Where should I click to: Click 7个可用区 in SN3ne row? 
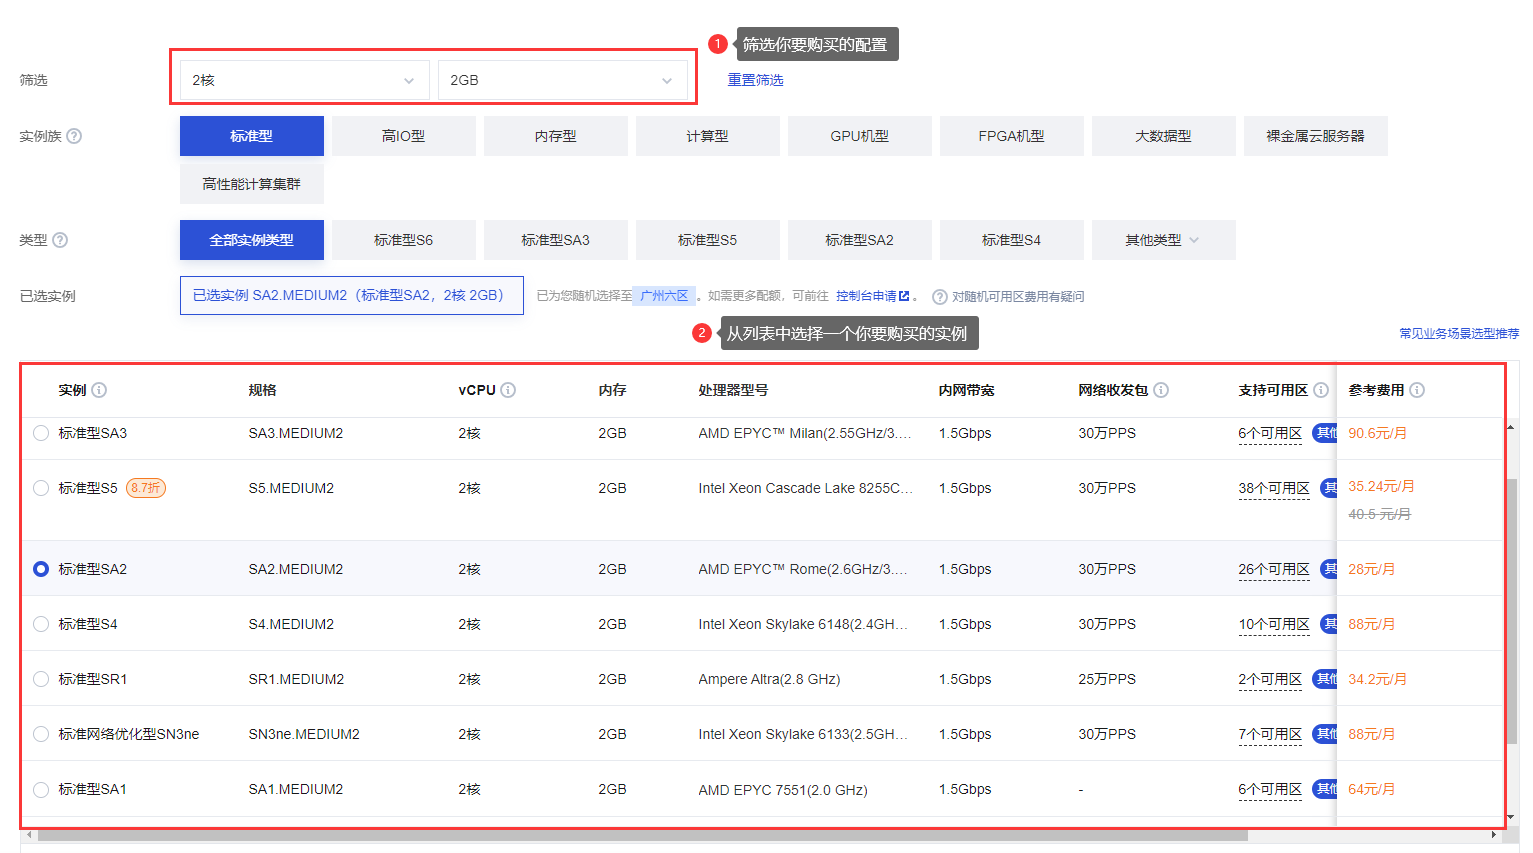(1270, 734)
